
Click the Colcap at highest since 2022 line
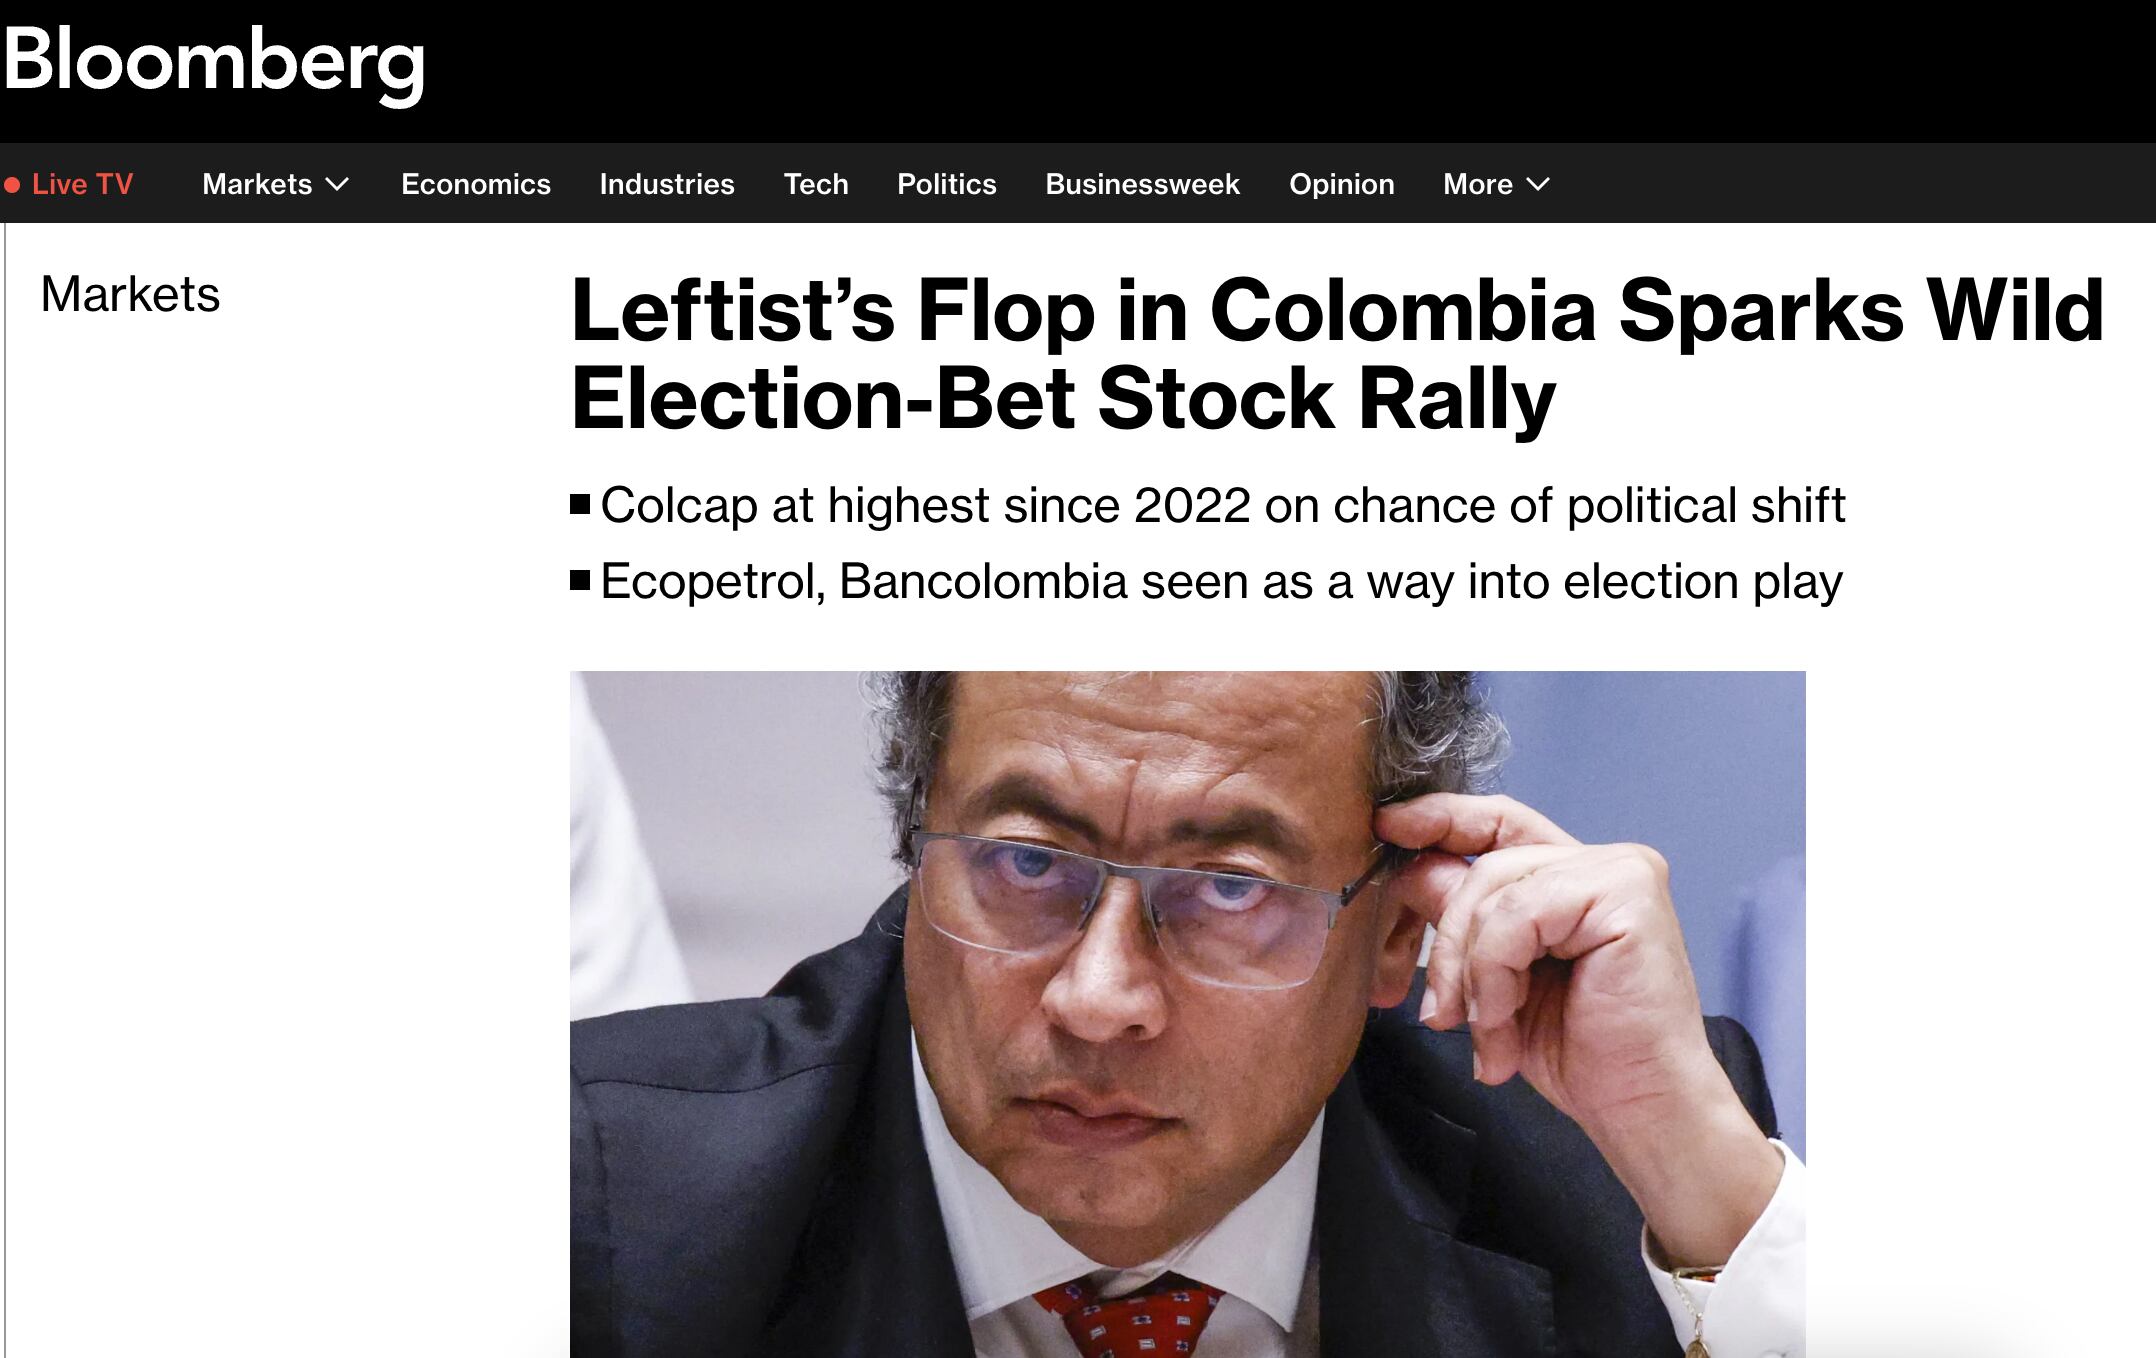[x=1222, y=505]
